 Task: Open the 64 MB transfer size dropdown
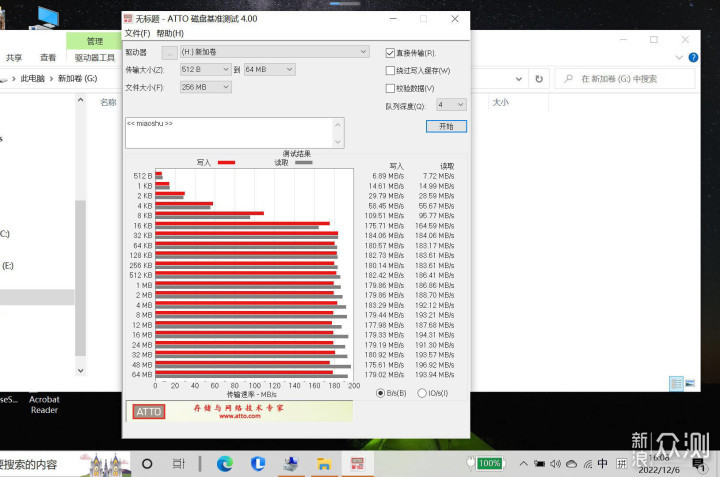click(x=270, y=69)
